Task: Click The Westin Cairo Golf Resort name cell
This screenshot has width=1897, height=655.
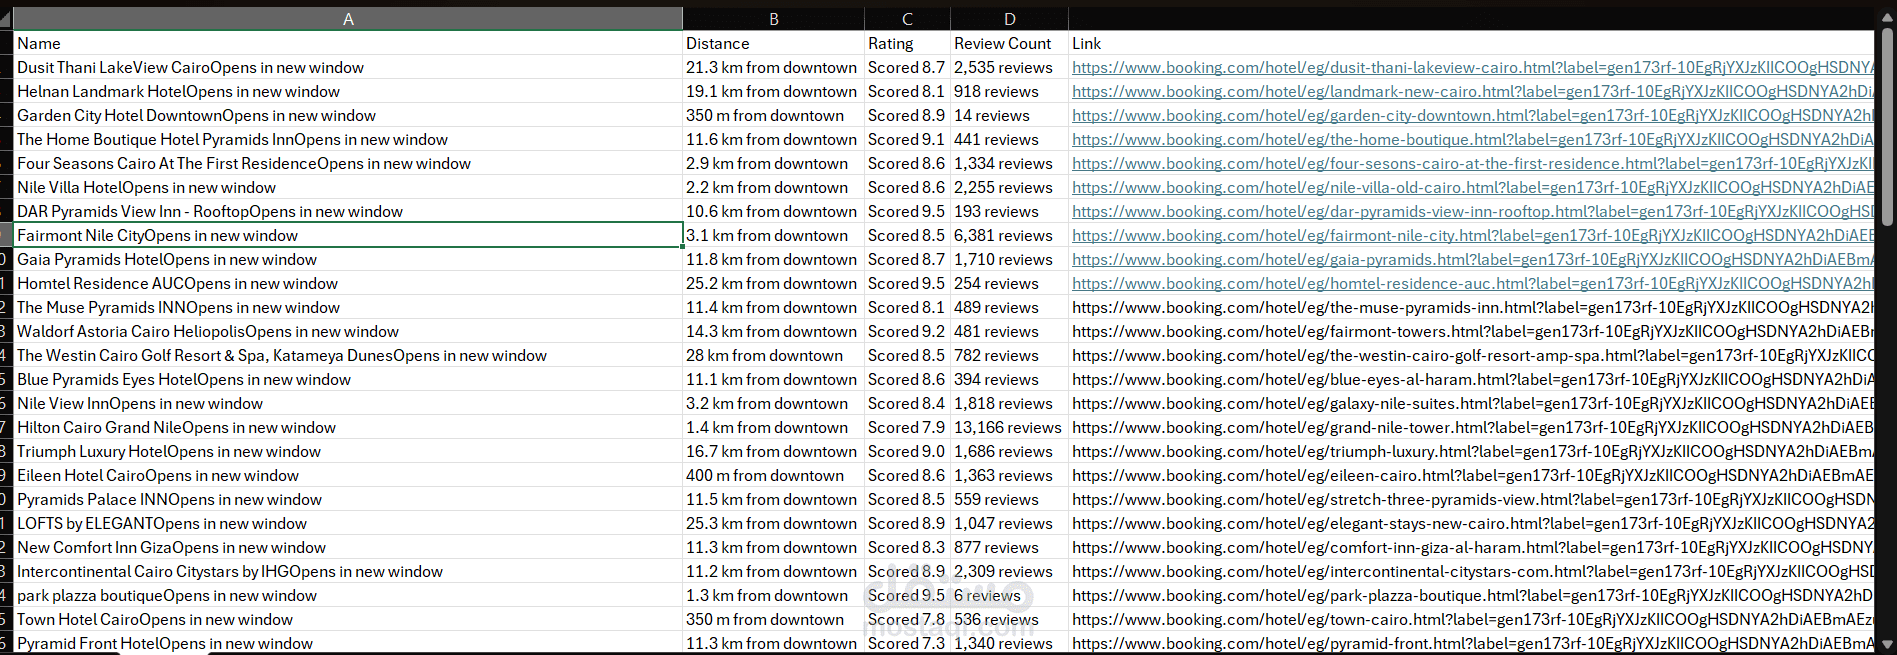Action: (348, 355)
